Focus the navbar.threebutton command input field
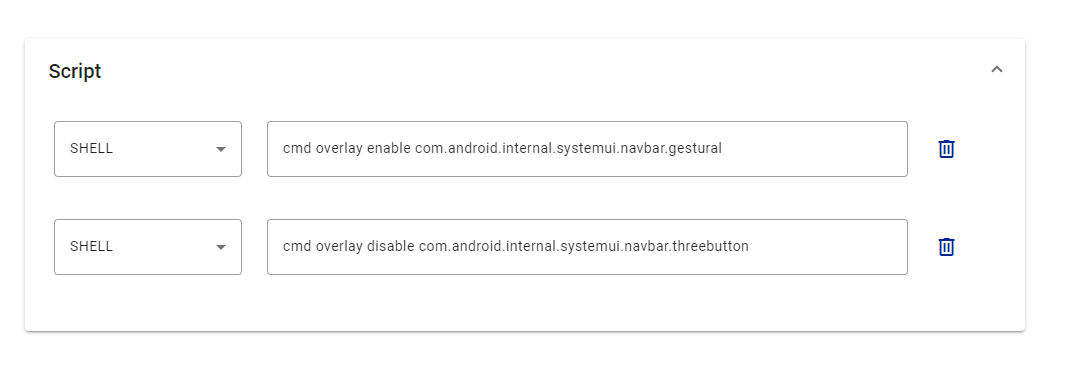Image resolution: width=1069 pixels, height=379 pixels. 587,247
